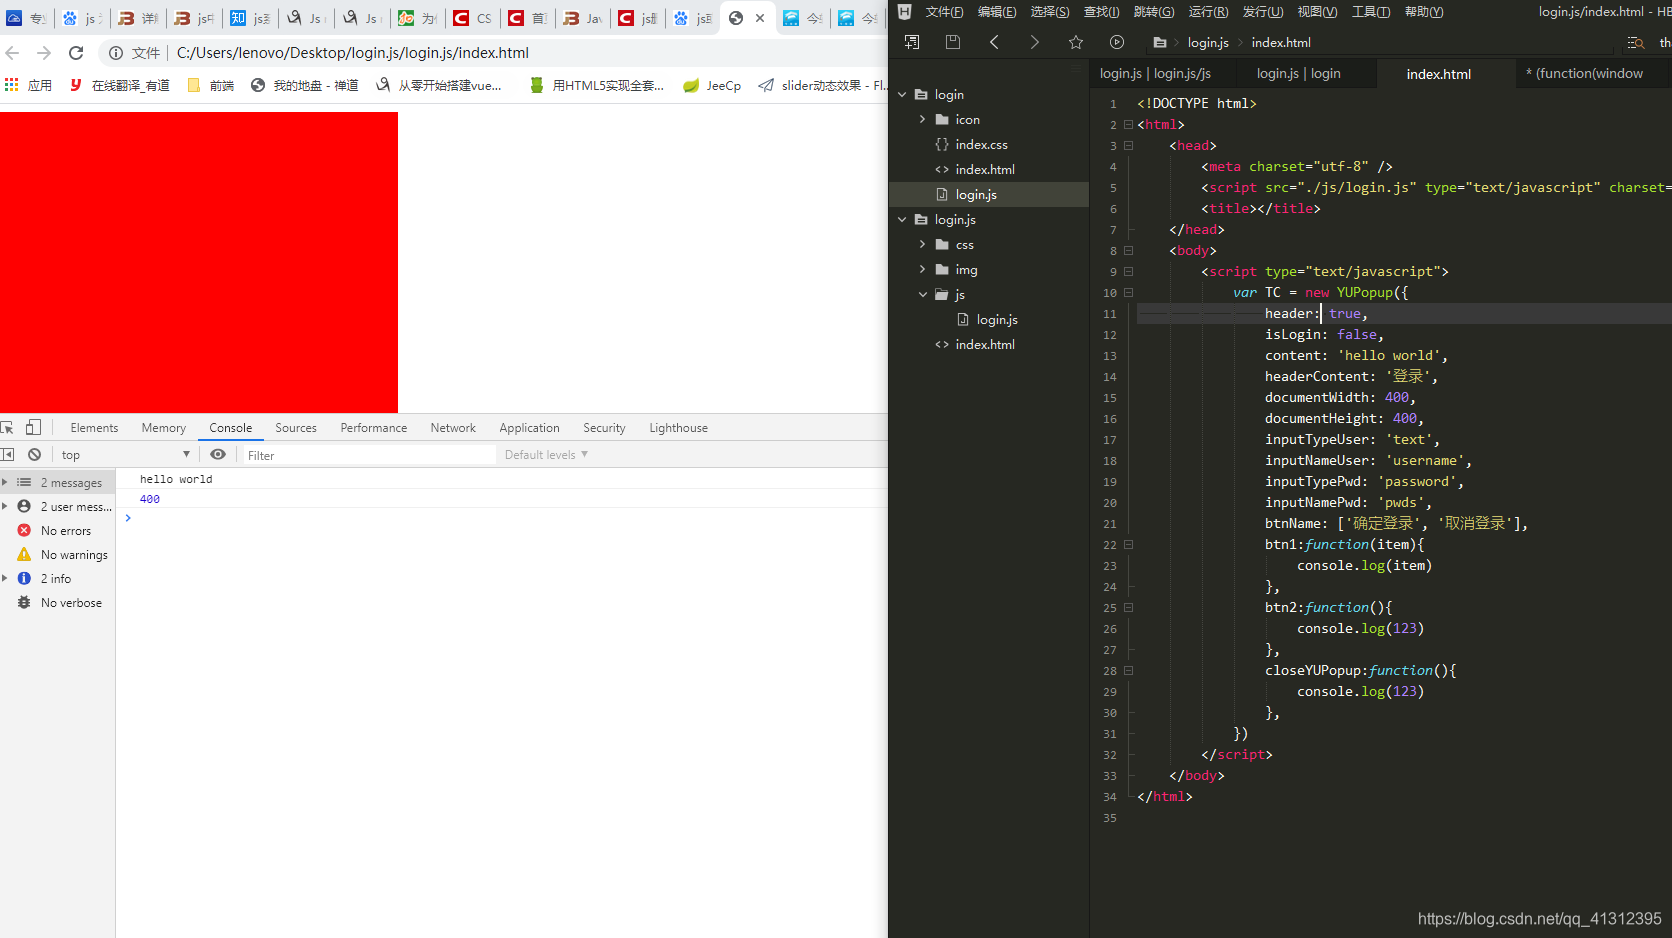The image size is (1672, 938).
Task: Open the 运行(R) menu in HBuilderX
Action: (x=1208, y=12)
